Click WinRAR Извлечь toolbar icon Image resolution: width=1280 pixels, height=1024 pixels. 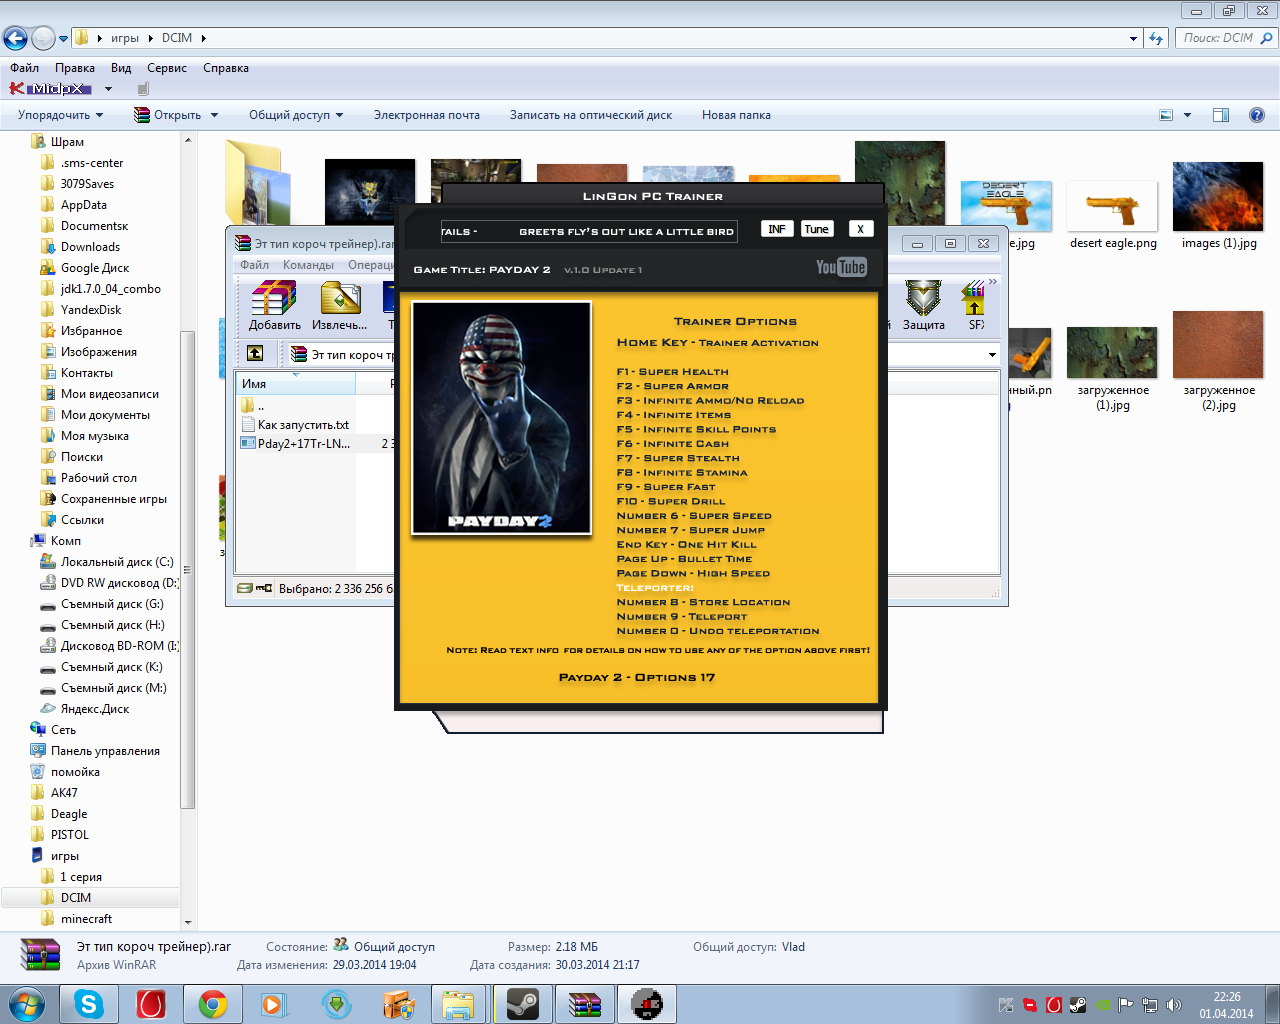coord(340,305)
